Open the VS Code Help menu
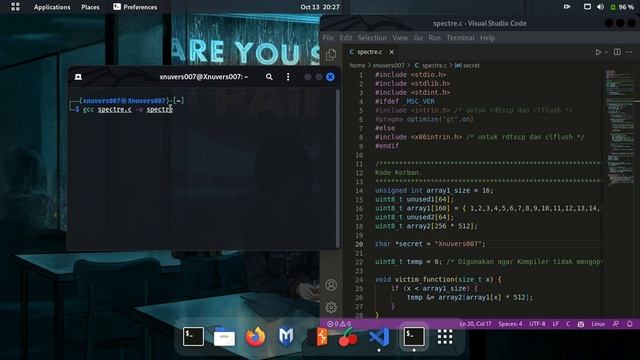This screenshot has width=640, height=360. (x=487, y=38)
